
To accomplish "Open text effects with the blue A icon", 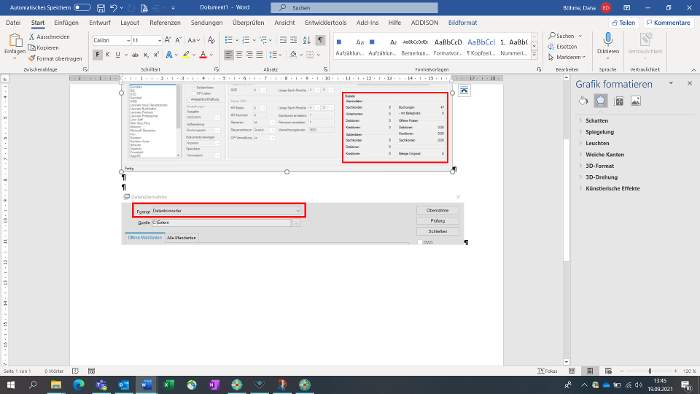I will pyautogui.click(x=169, y=55).
